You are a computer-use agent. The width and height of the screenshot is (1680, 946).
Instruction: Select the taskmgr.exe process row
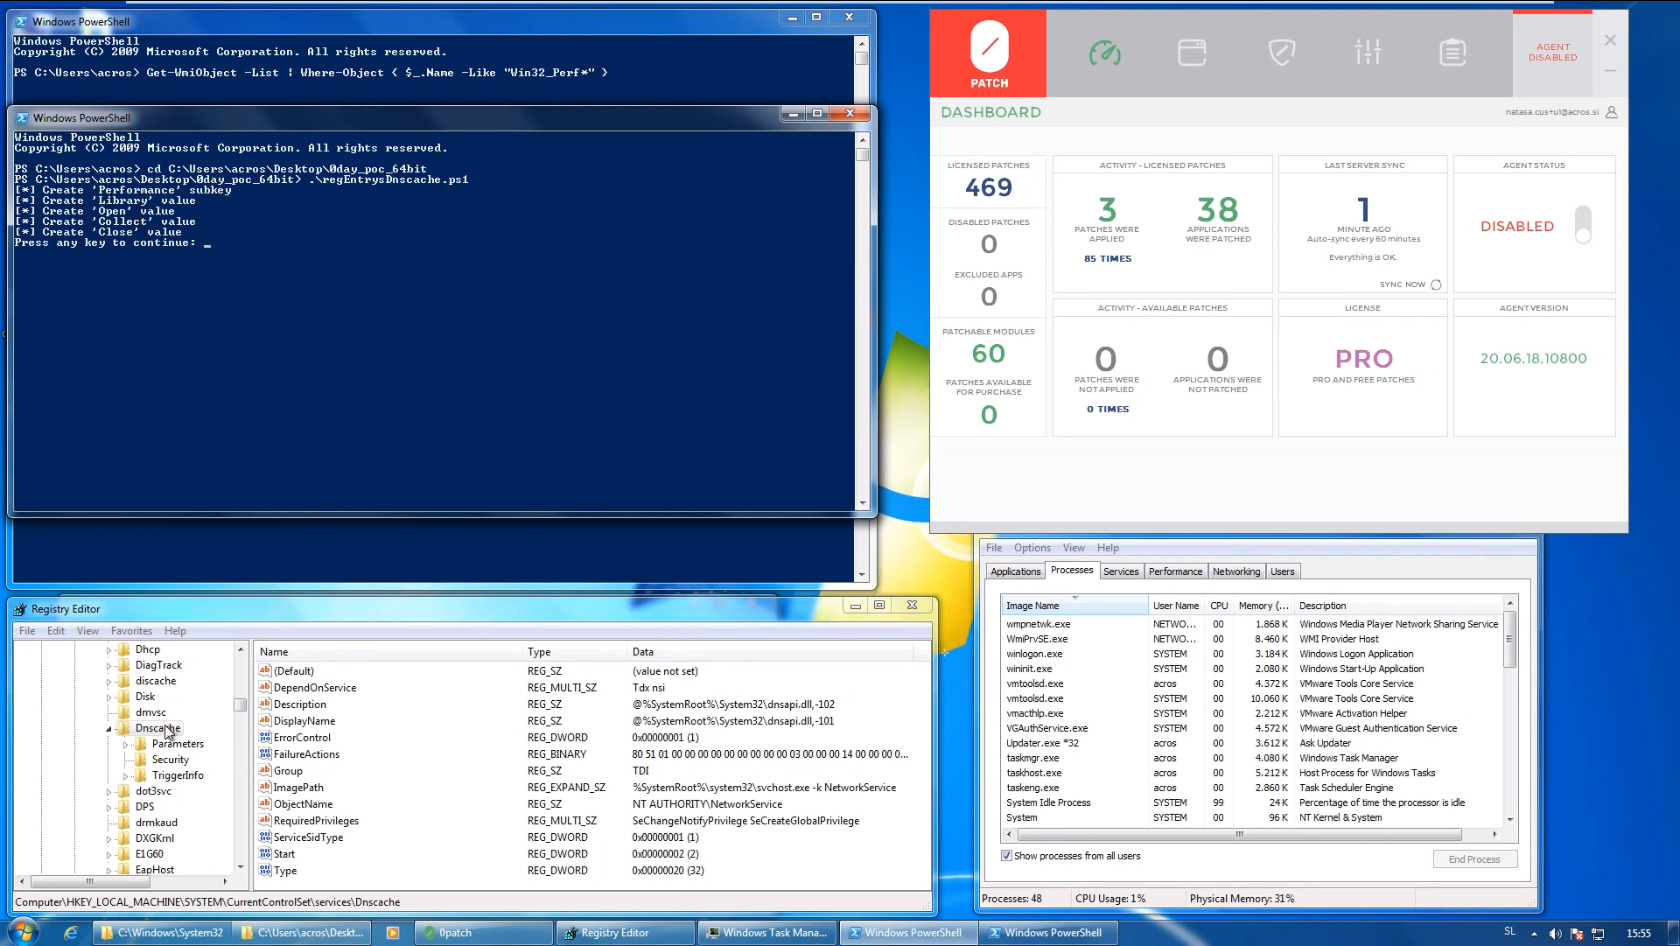1252,758
